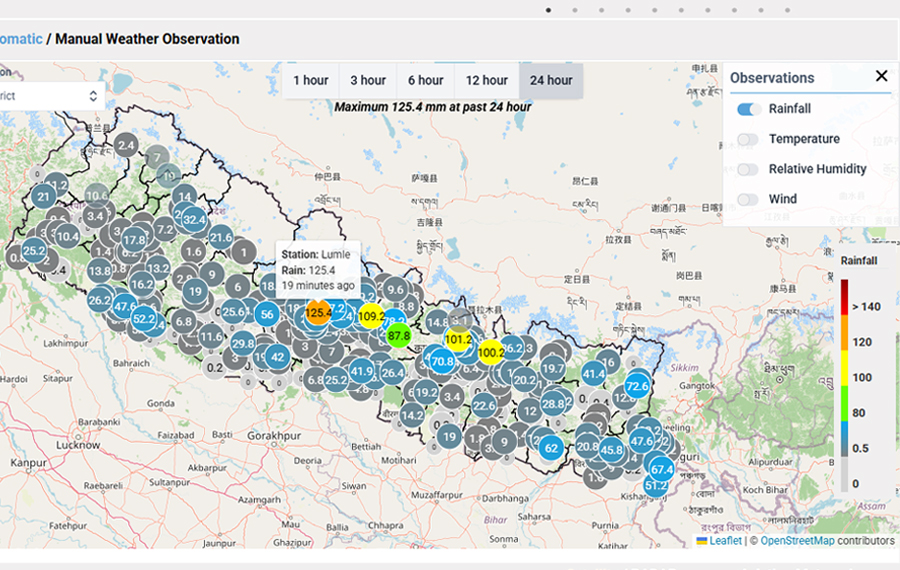Click the 'Maximum 125.4 mm at past 24 hour' caption
Screen dimensions: 900x570
433,107
